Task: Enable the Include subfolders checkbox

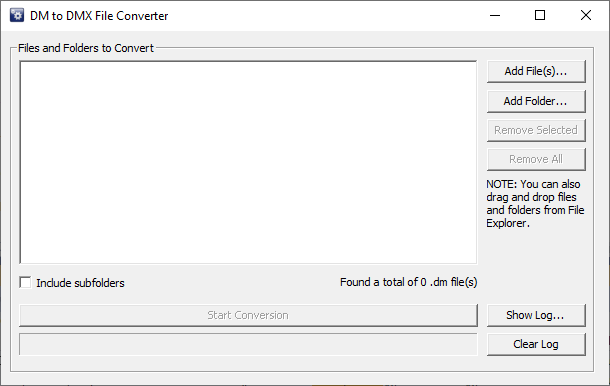Action: pyautogui.click(x=25, y=282)
